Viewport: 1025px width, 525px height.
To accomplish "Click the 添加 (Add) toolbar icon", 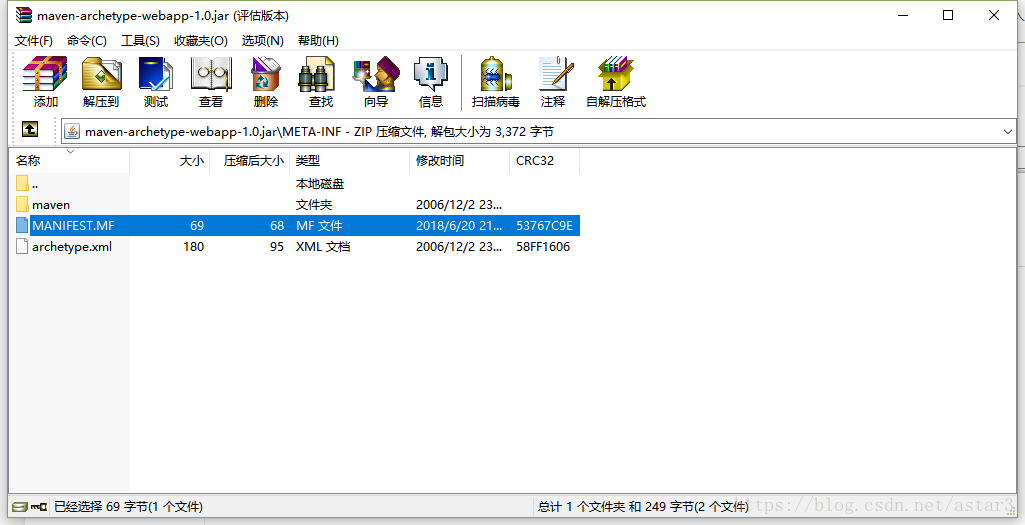I will click(x=45, y=74).
